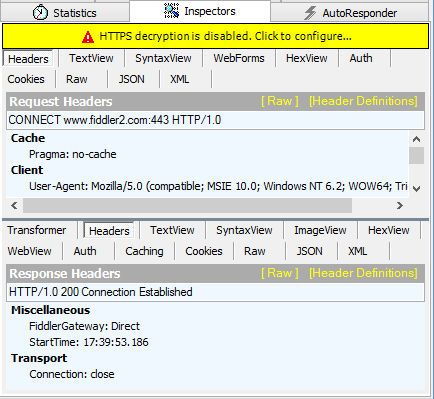Open the Statistics tab
This screenshot has width=434, height=399.
[x=65, y=13]
